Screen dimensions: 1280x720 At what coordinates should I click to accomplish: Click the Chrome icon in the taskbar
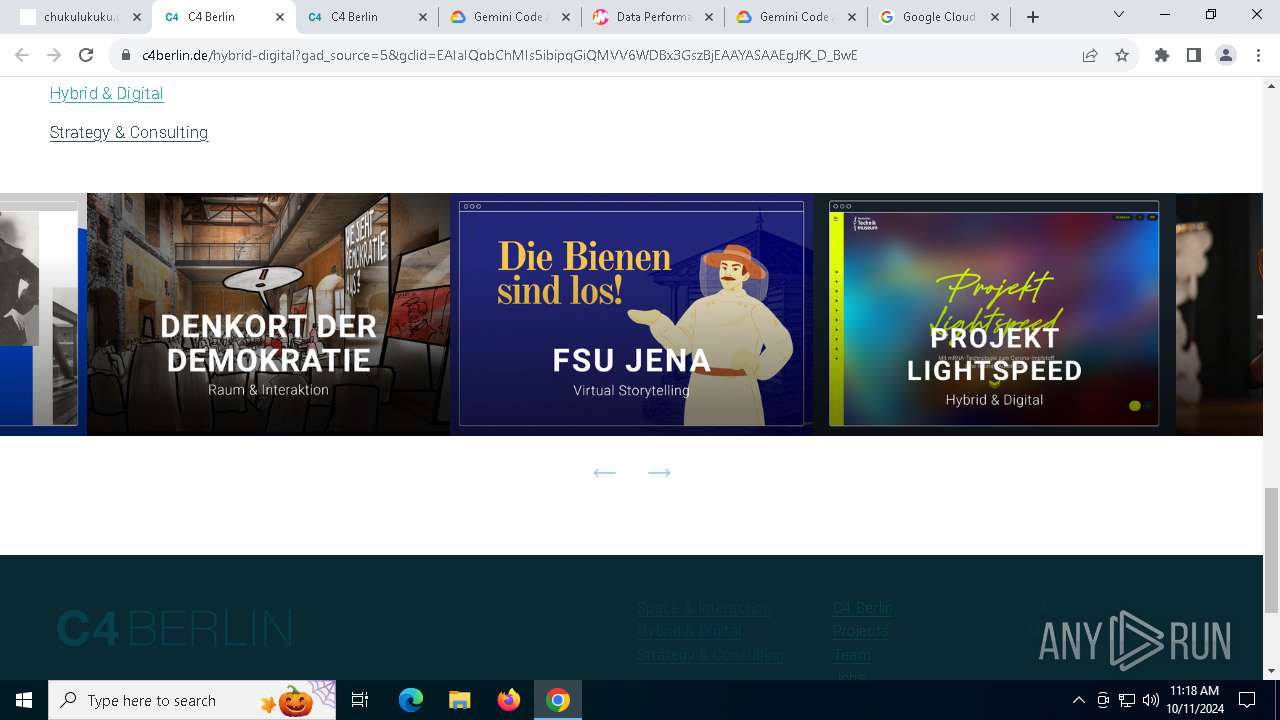[x=558, y=700]
